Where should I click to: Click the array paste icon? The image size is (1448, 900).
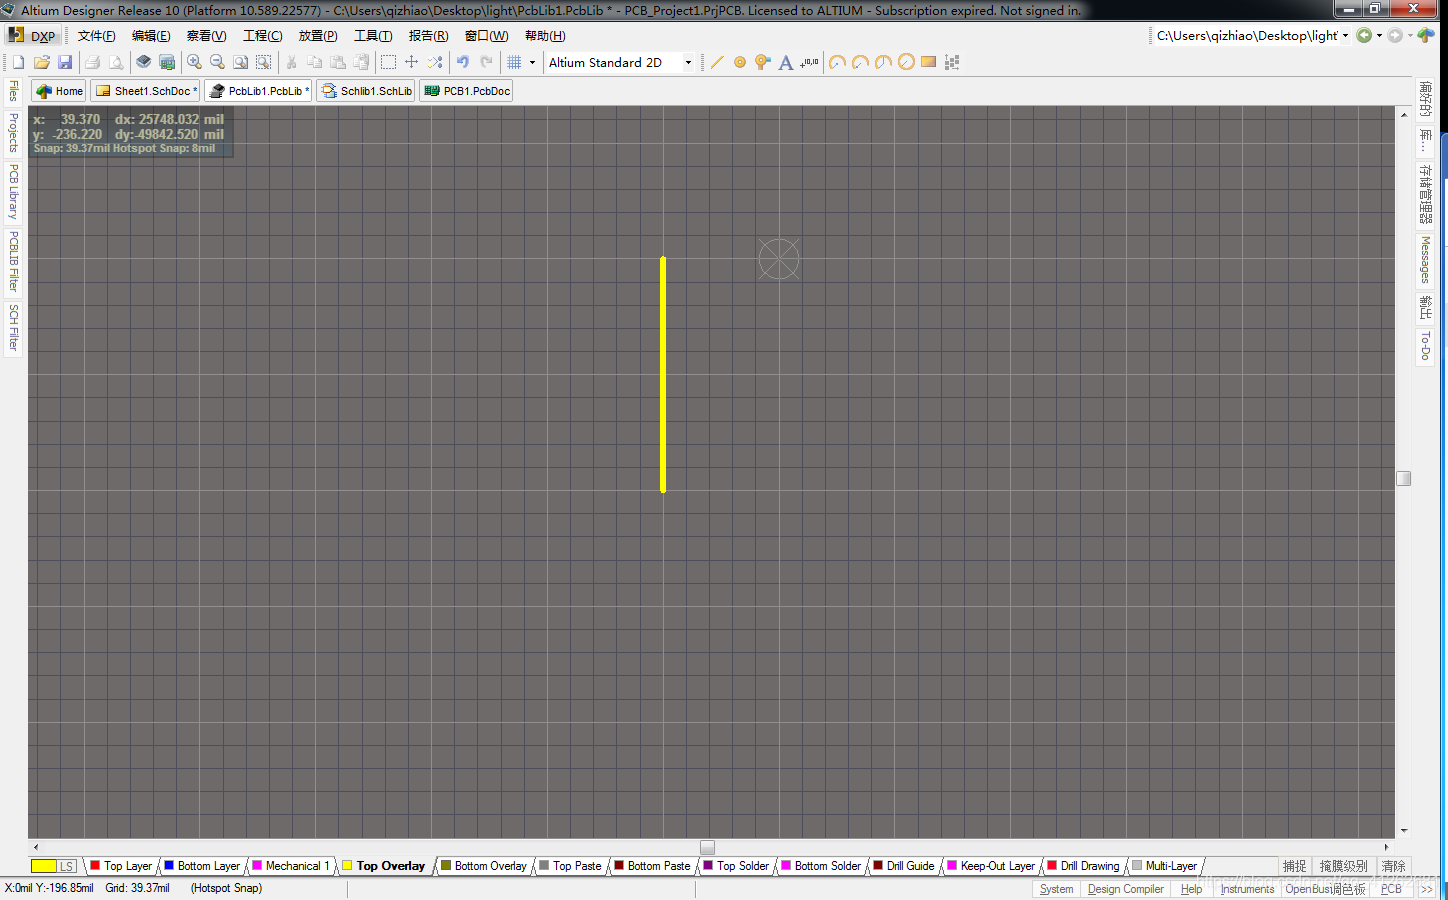[x=952, y=62]
